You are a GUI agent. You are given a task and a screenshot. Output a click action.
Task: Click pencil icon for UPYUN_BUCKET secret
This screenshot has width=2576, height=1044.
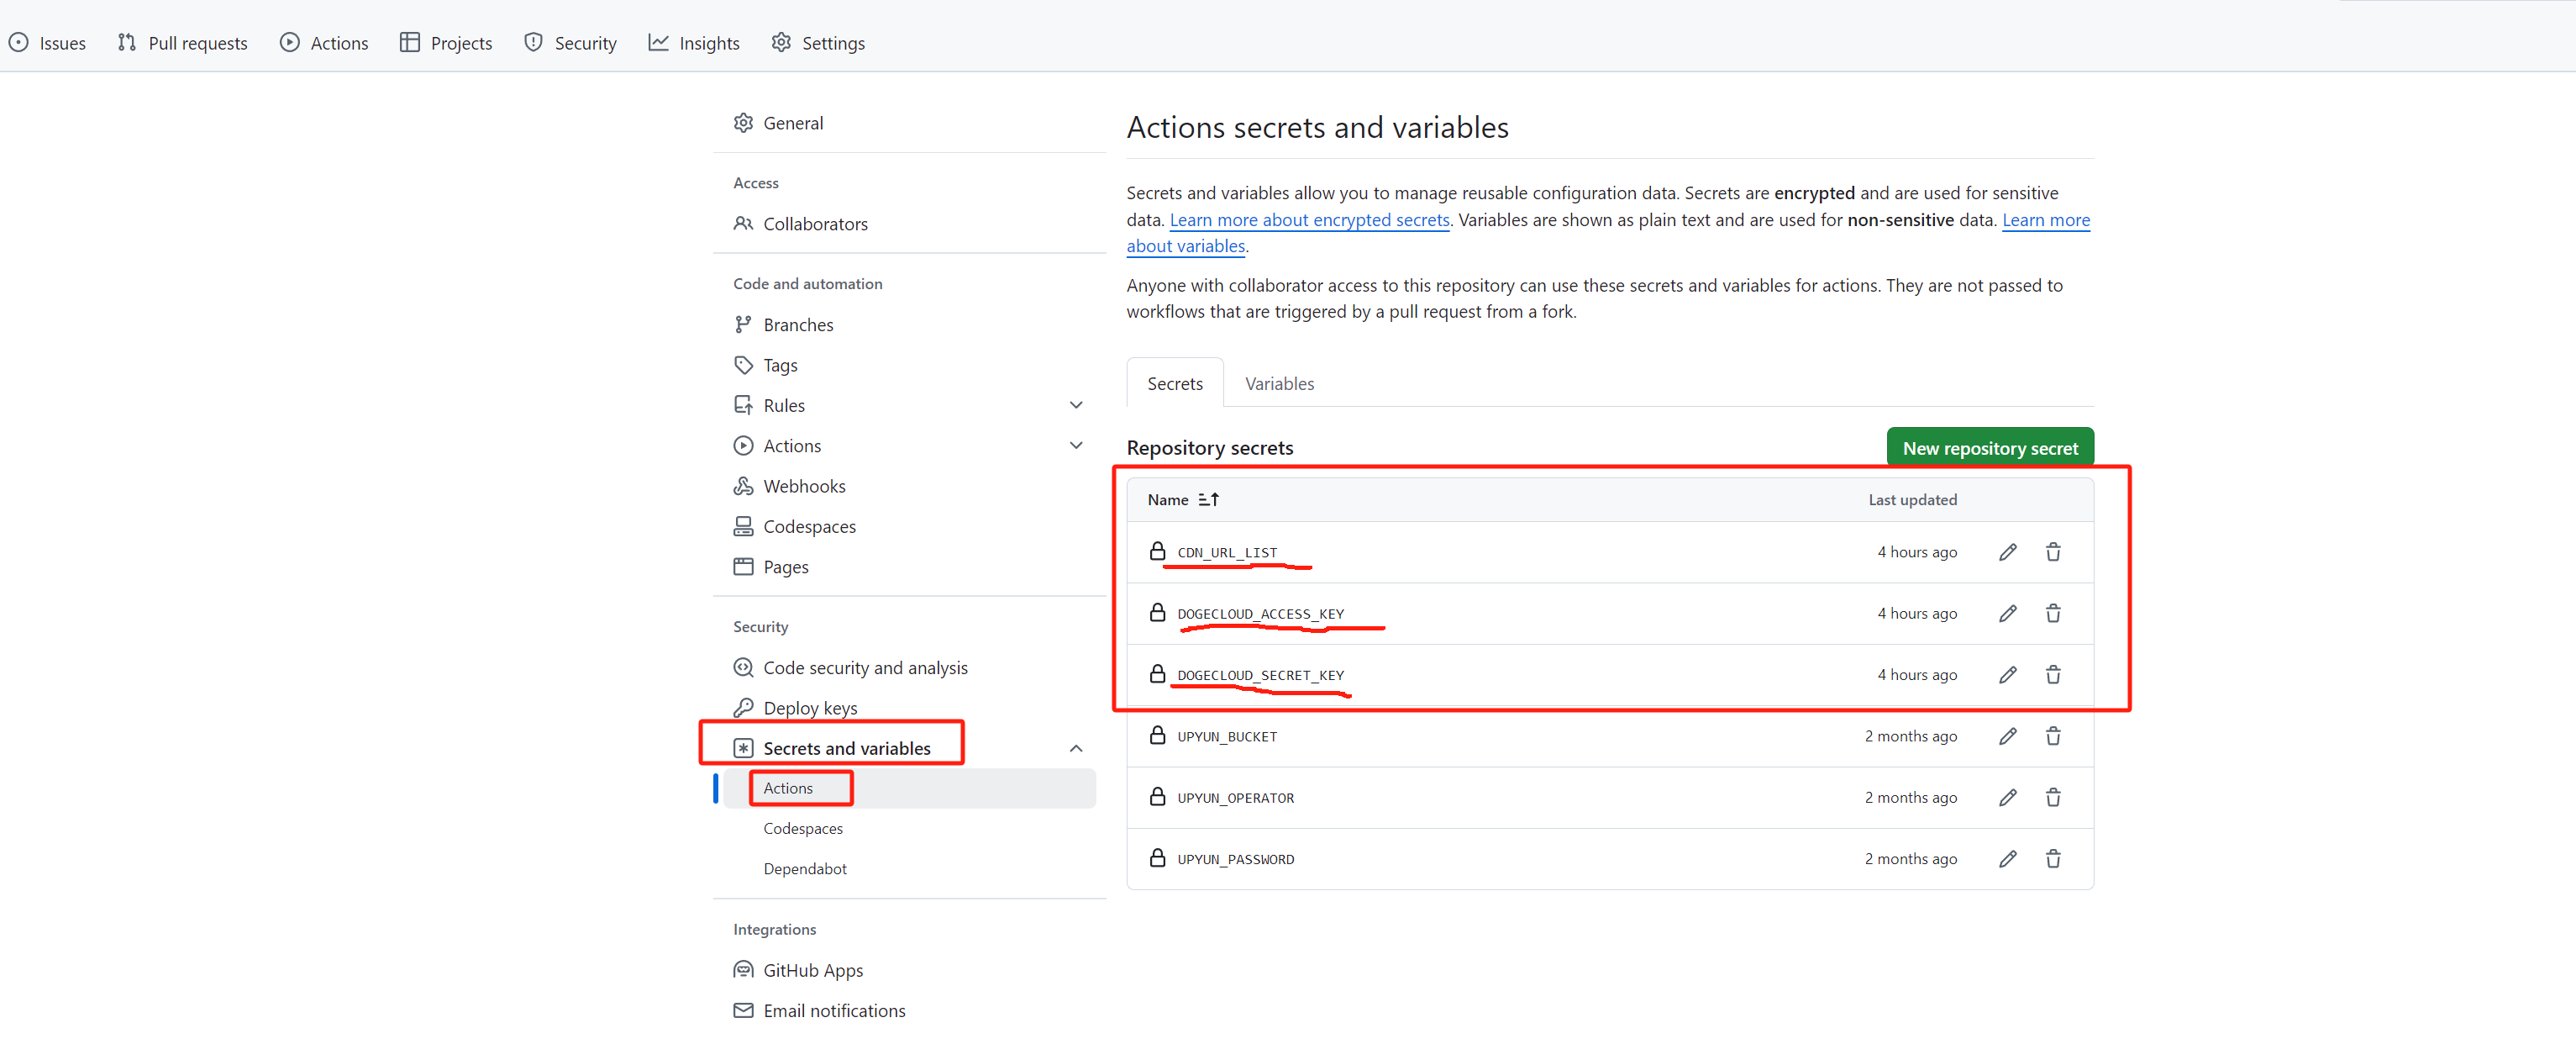tap(2007, 736)
